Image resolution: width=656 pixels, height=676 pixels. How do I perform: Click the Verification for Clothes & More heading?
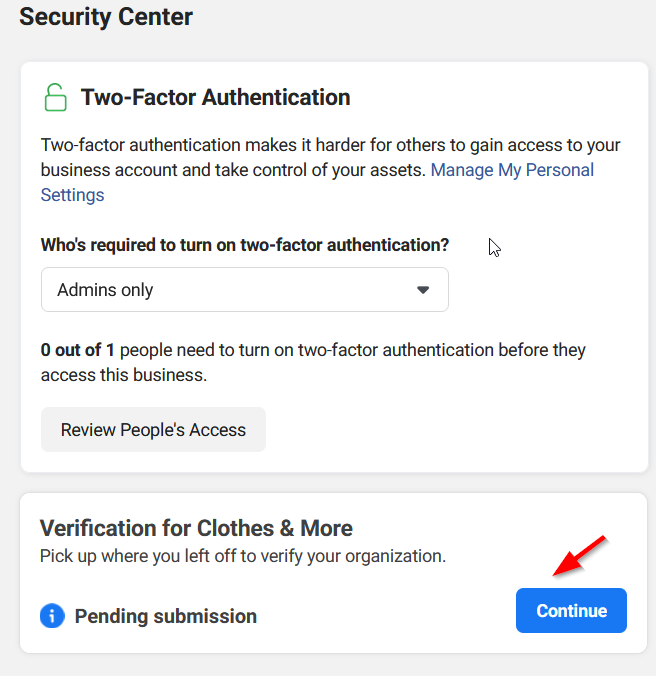click(196, 528)
